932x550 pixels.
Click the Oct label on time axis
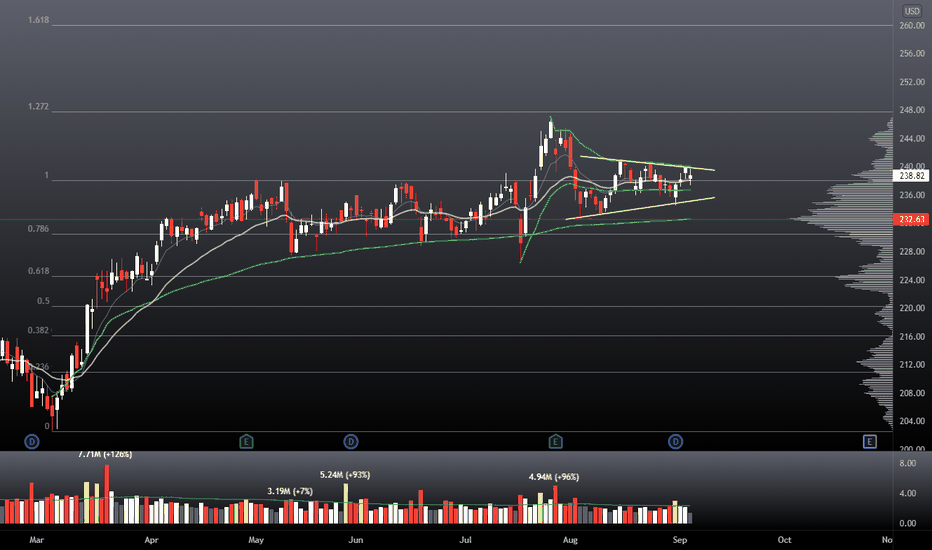(x=784, y=540)
